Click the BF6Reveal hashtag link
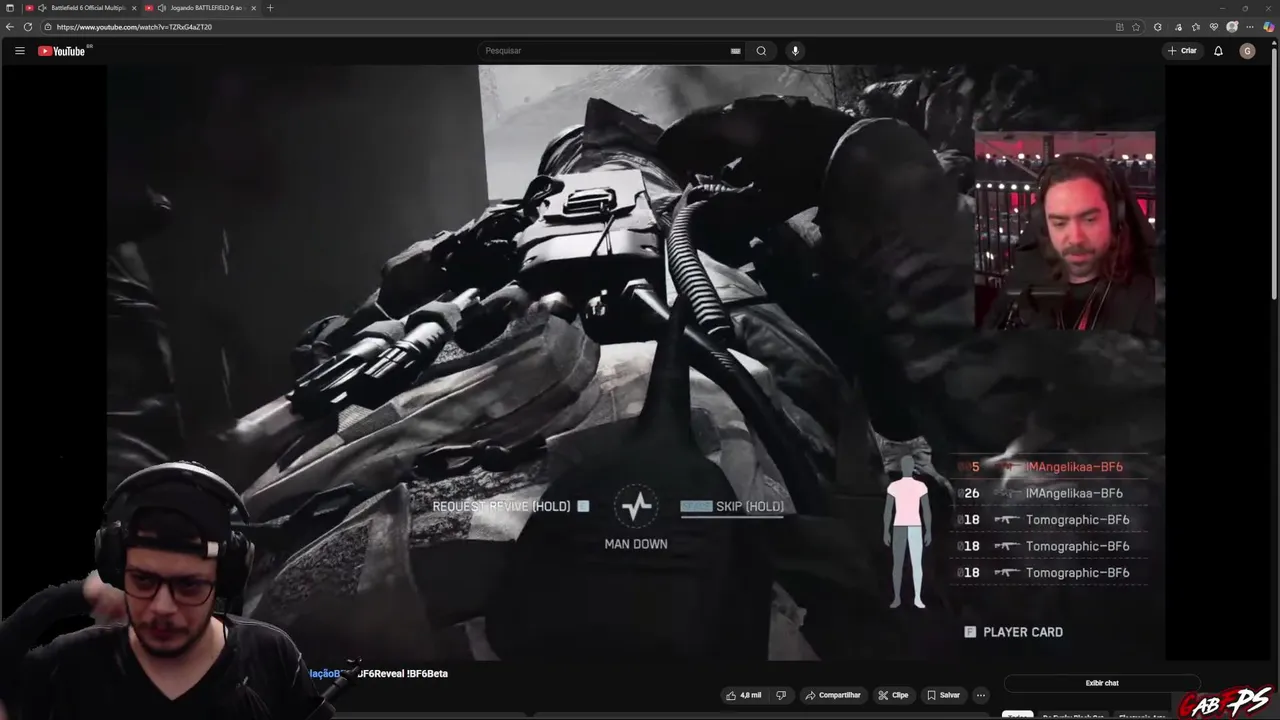The width and height of the screenshot is (1280, 720). [x=380, y=674]
